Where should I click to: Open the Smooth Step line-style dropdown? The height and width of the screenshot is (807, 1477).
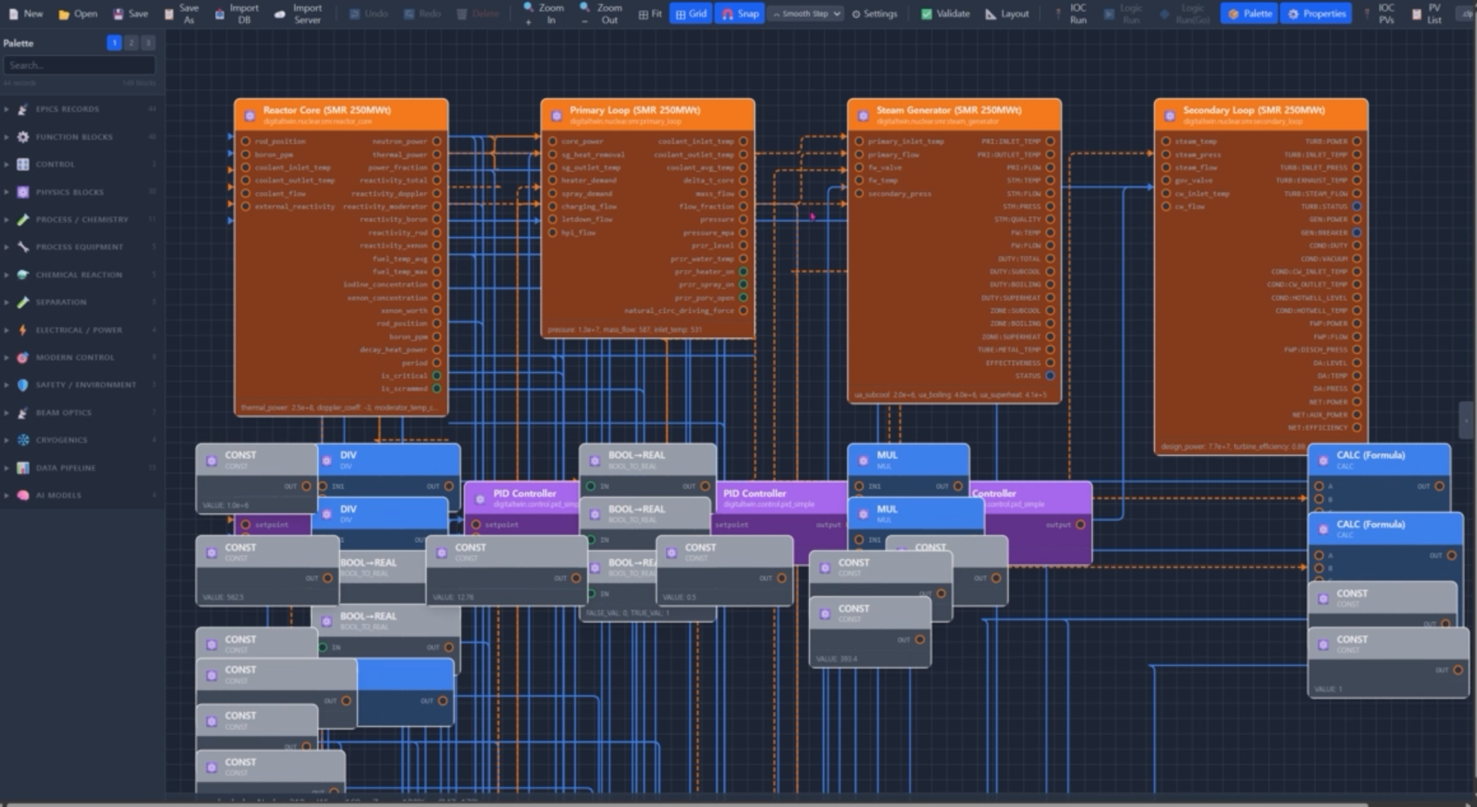(806, 14)
